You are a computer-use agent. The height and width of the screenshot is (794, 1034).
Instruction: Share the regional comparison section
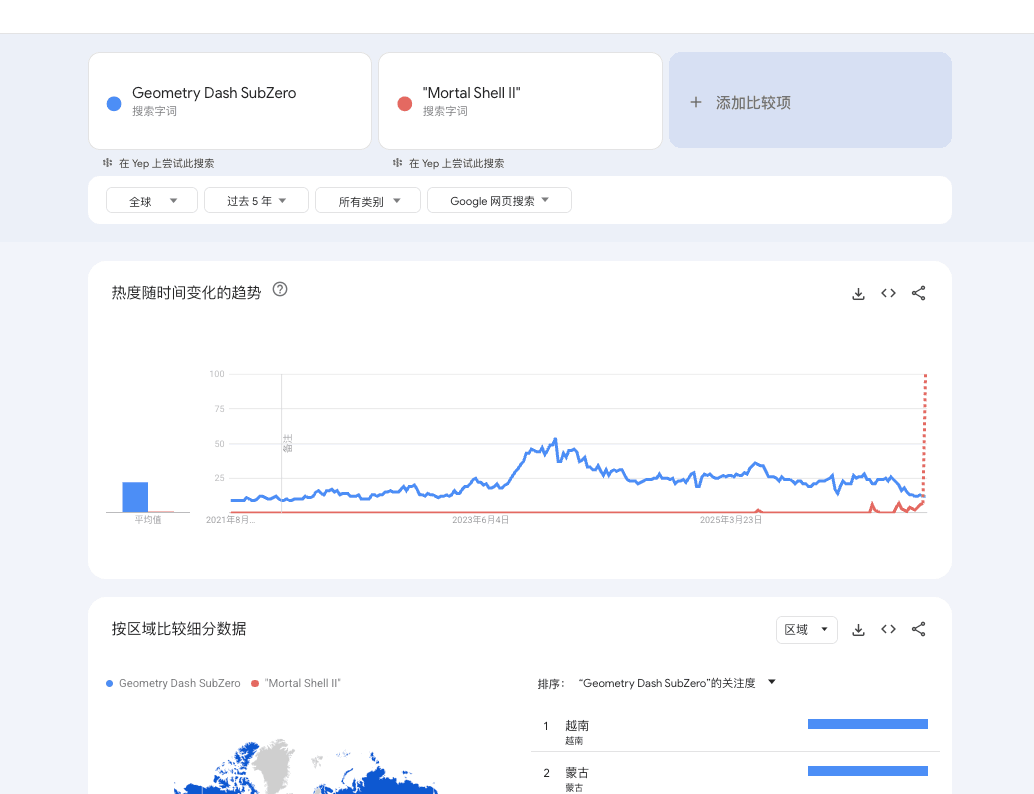919,629
